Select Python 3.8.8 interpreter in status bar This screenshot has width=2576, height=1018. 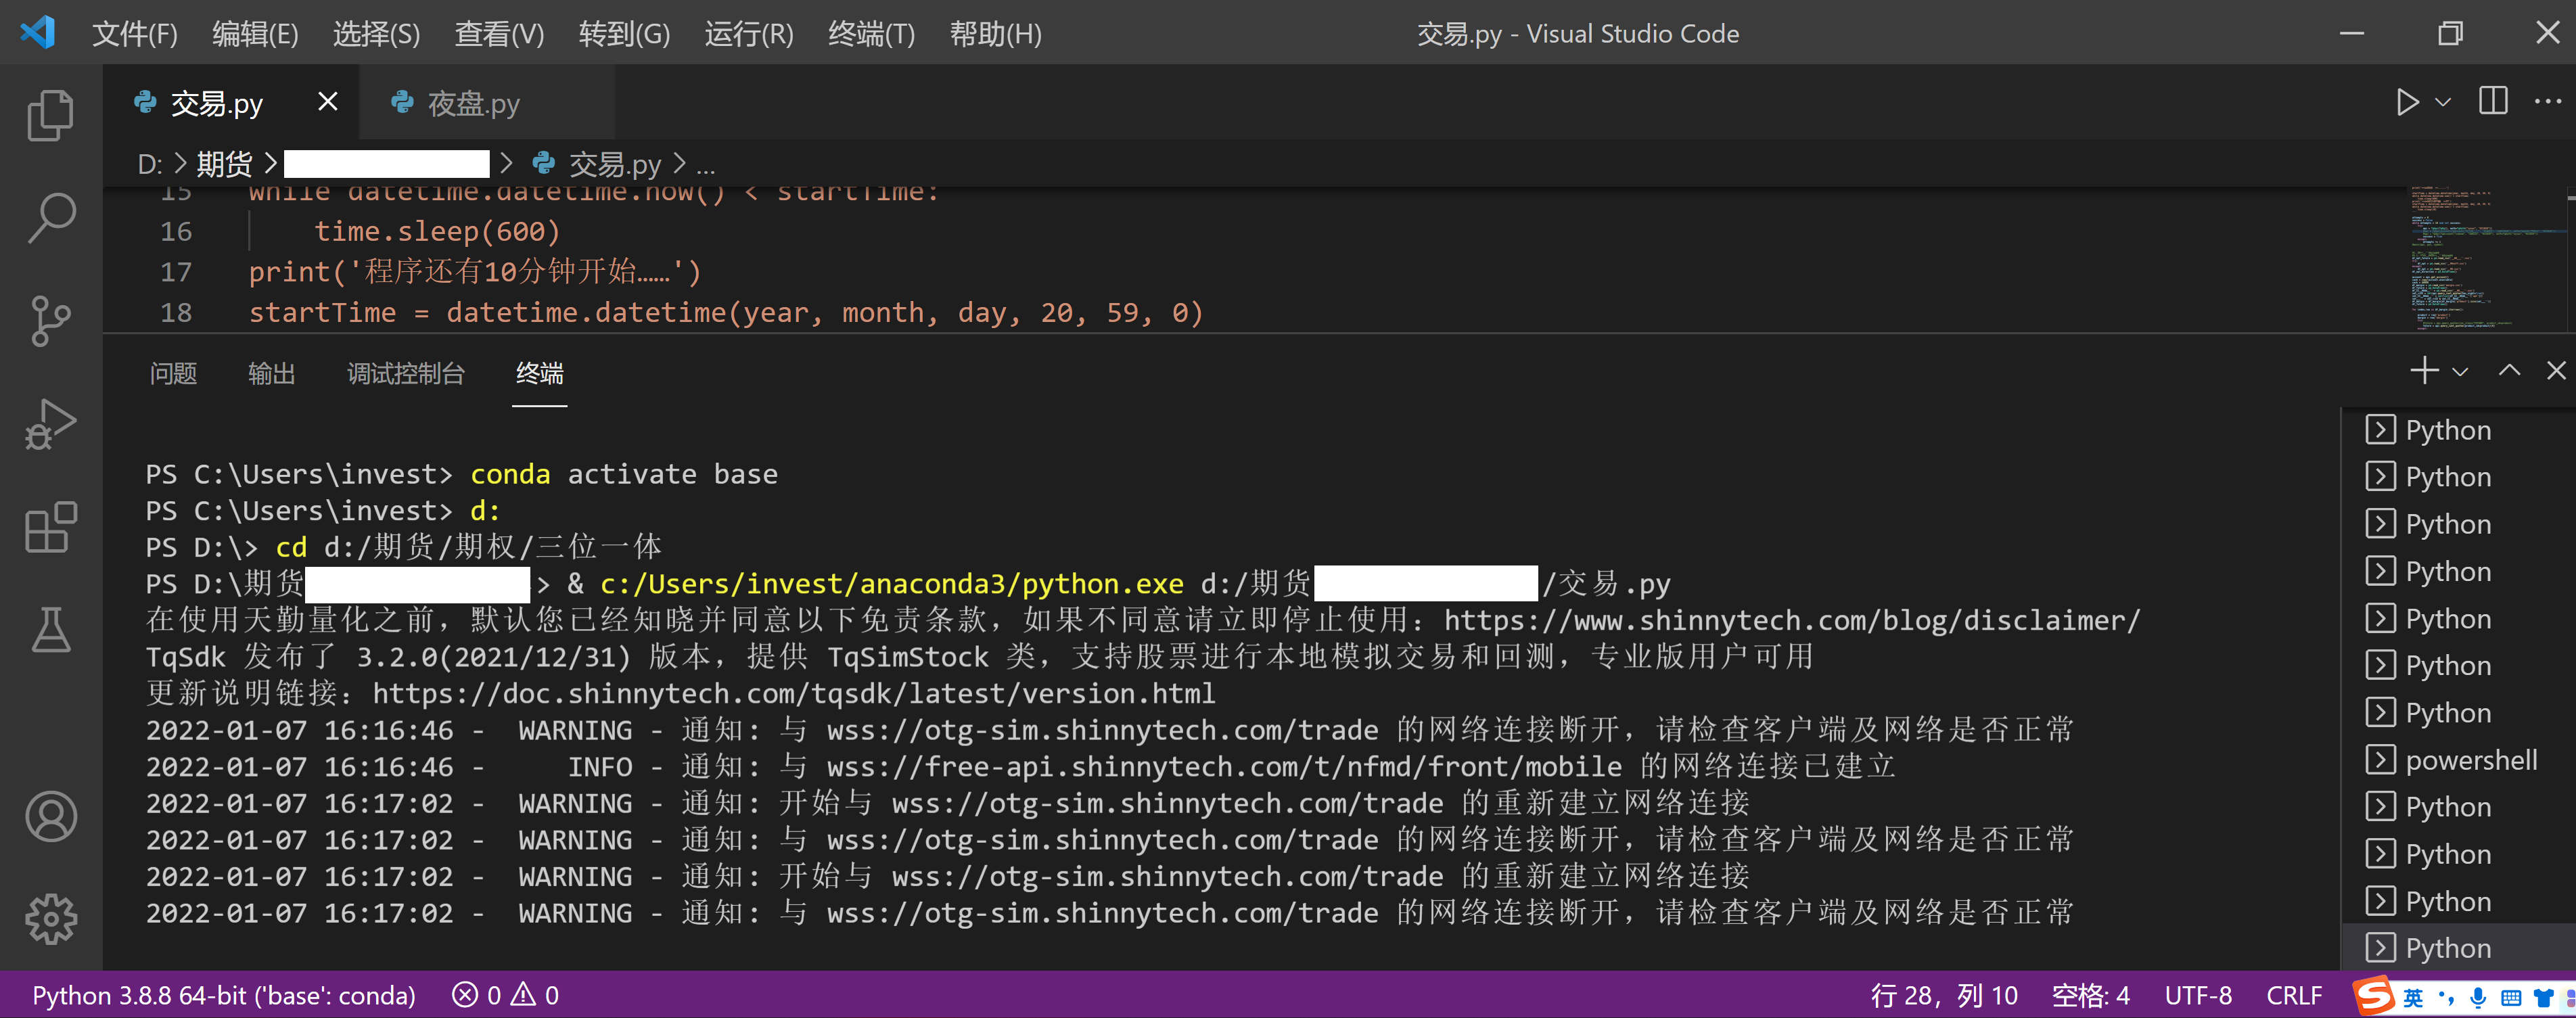pyautogui.click(x=224, y=995)
